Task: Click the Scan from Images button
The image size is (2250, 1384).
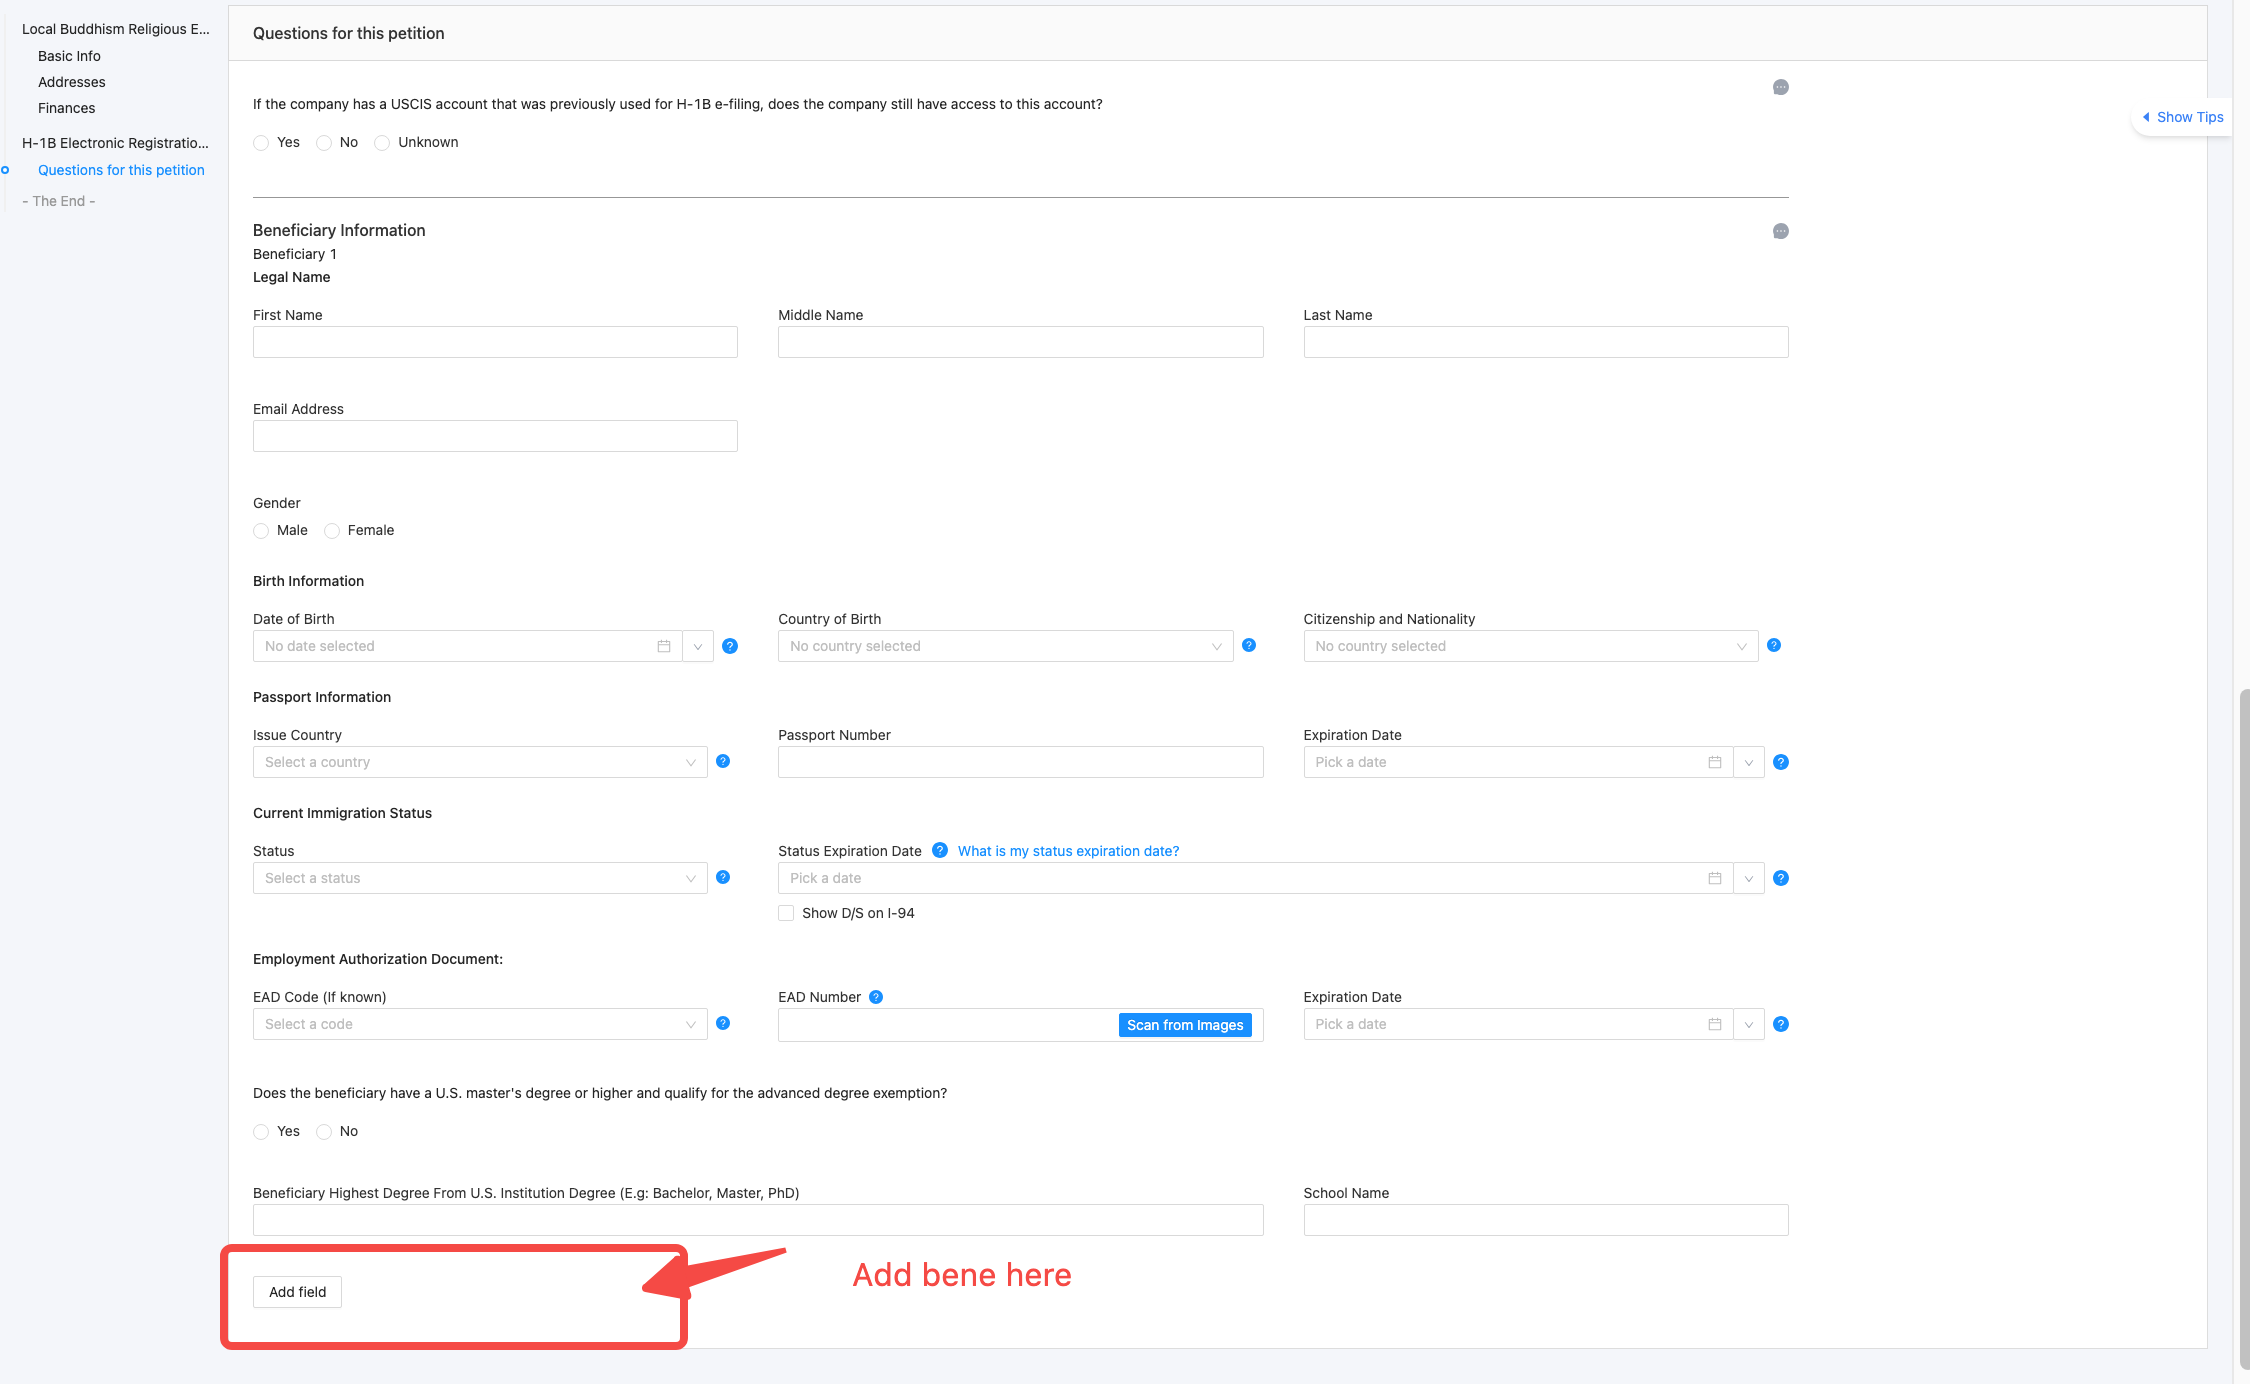Action: click(1184, 1025)
